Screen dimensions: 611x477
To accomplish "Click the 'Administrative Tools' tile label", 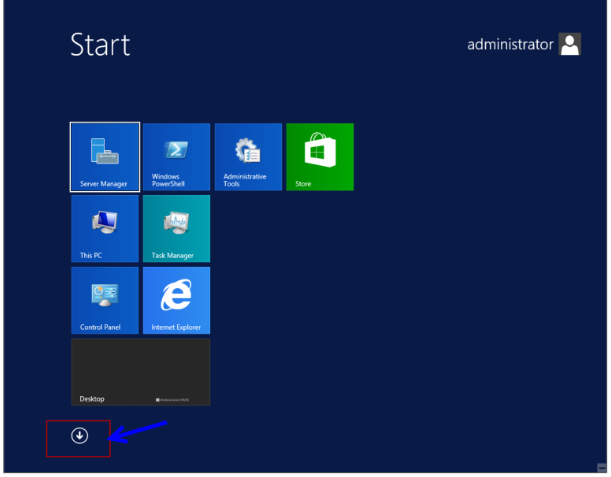I will click(244, 180).
